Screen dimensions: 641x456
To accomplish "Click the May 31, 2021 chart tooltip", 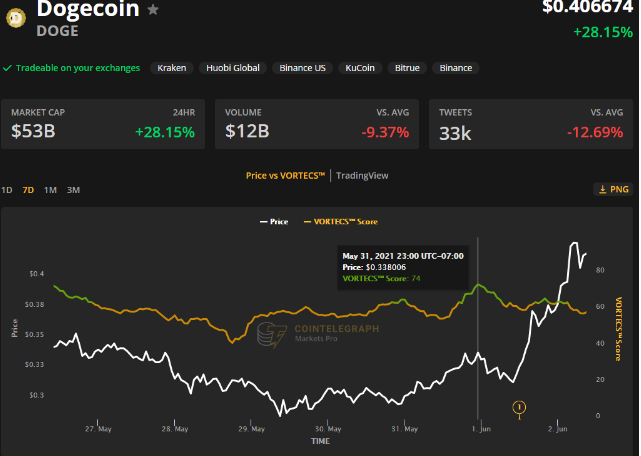I will (403, 267).
